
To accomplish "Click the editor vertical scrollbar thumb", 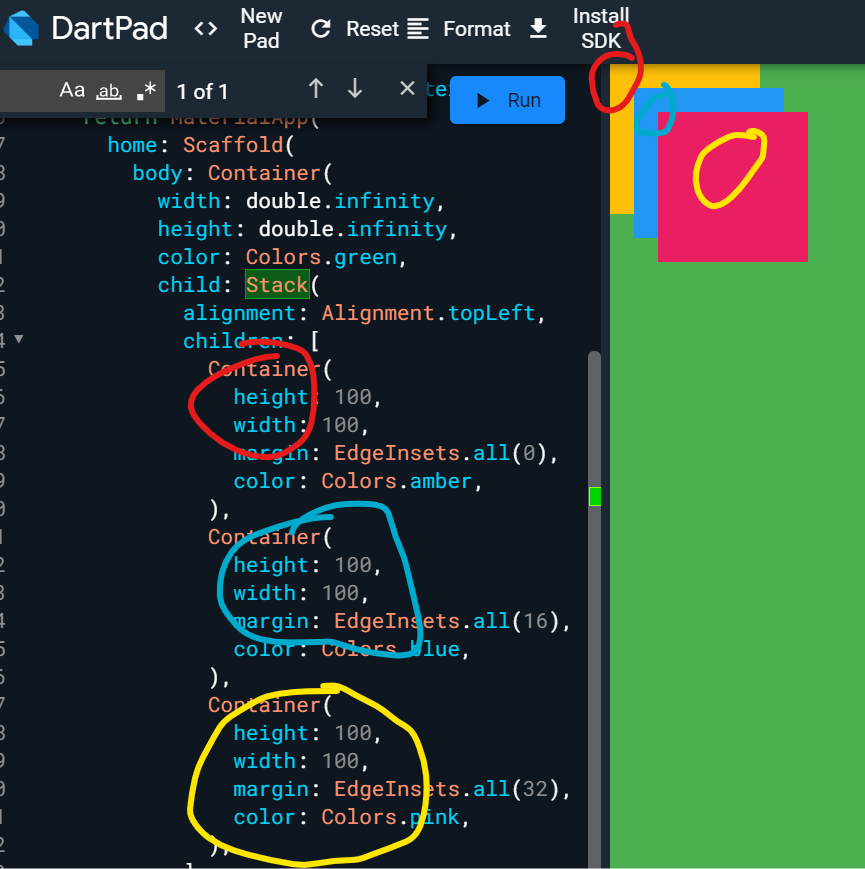I will 594,610.
